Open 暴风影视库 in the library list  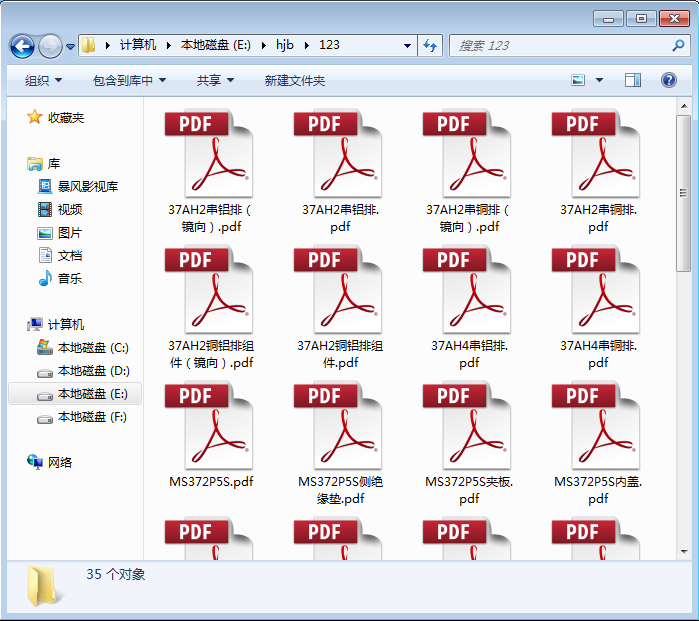[87, 186]
